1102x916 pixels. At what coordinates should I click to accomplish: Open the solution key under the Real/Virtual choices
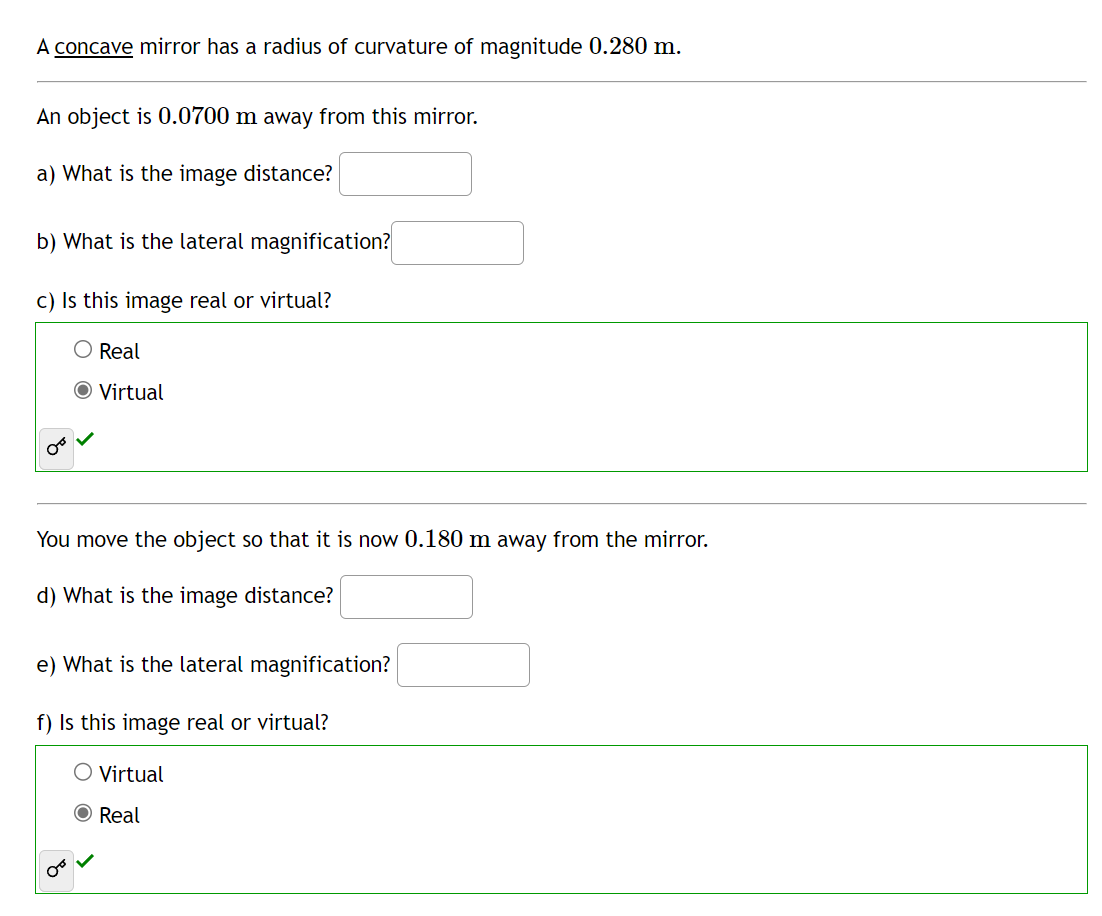tap(55, 448)
